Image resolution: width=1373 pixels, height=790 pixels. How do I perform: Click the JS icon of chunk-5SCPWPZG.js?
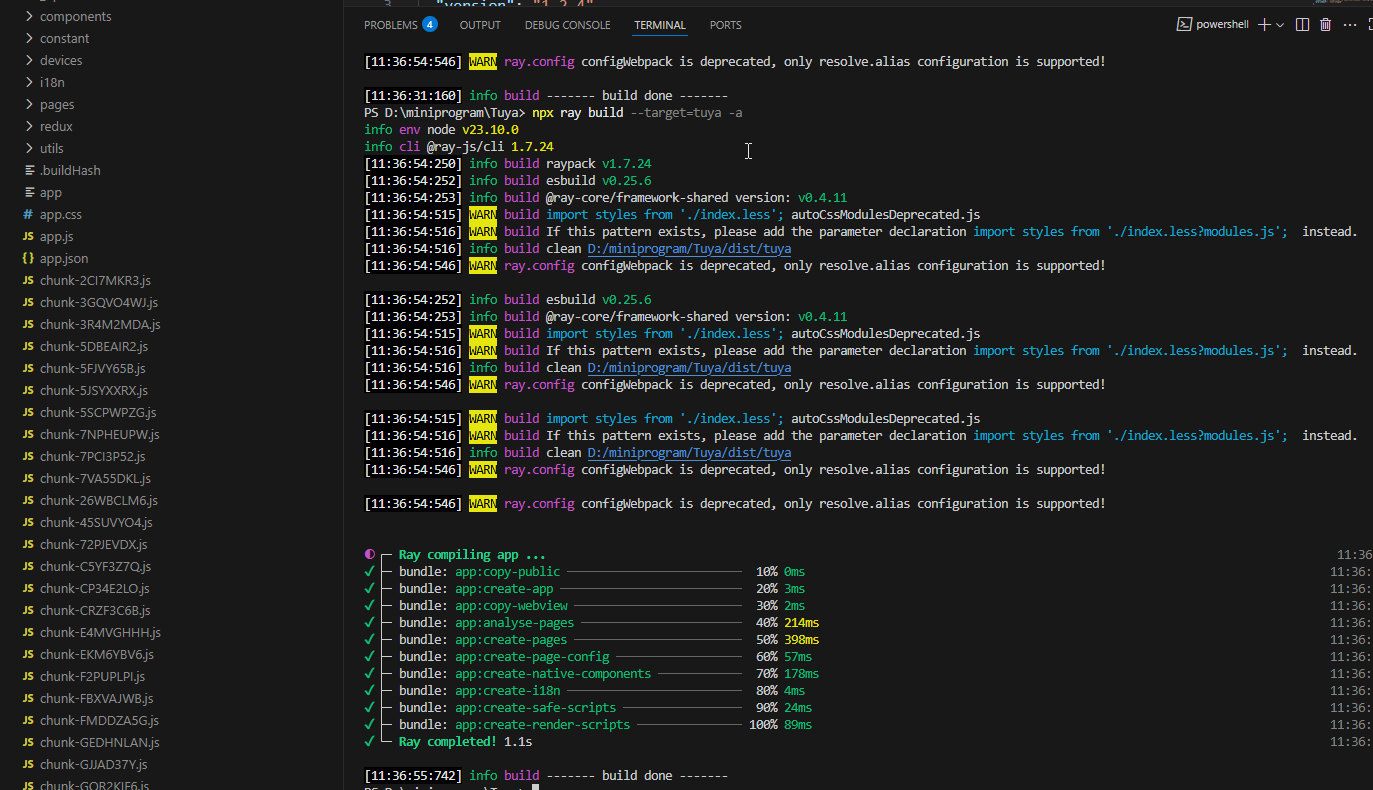point(28,412)
